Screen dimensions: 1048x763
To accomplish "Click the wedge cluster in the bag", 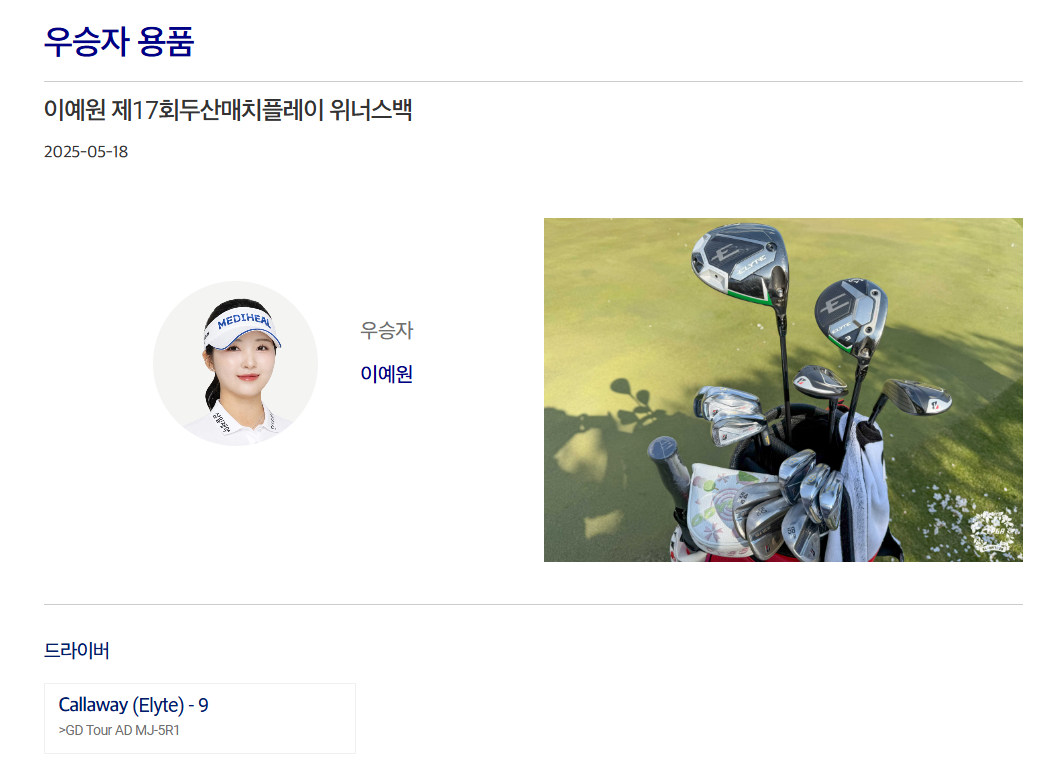I will (x=789, y=506).
